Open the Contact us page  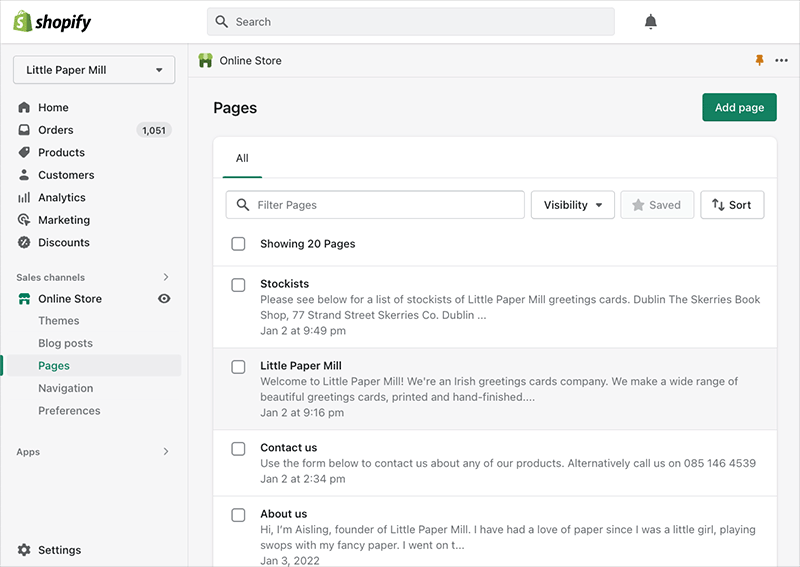288,447
